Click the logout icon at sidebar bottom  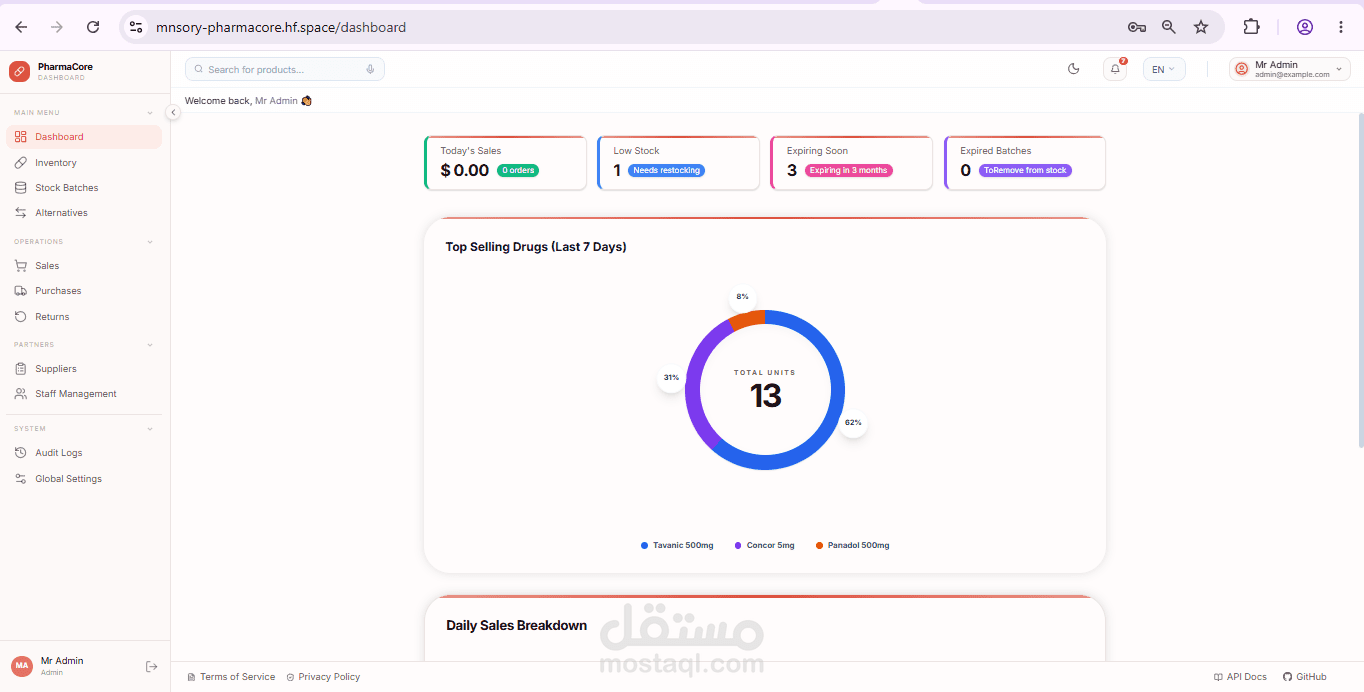pyautogui.click(x=152, y=666)
